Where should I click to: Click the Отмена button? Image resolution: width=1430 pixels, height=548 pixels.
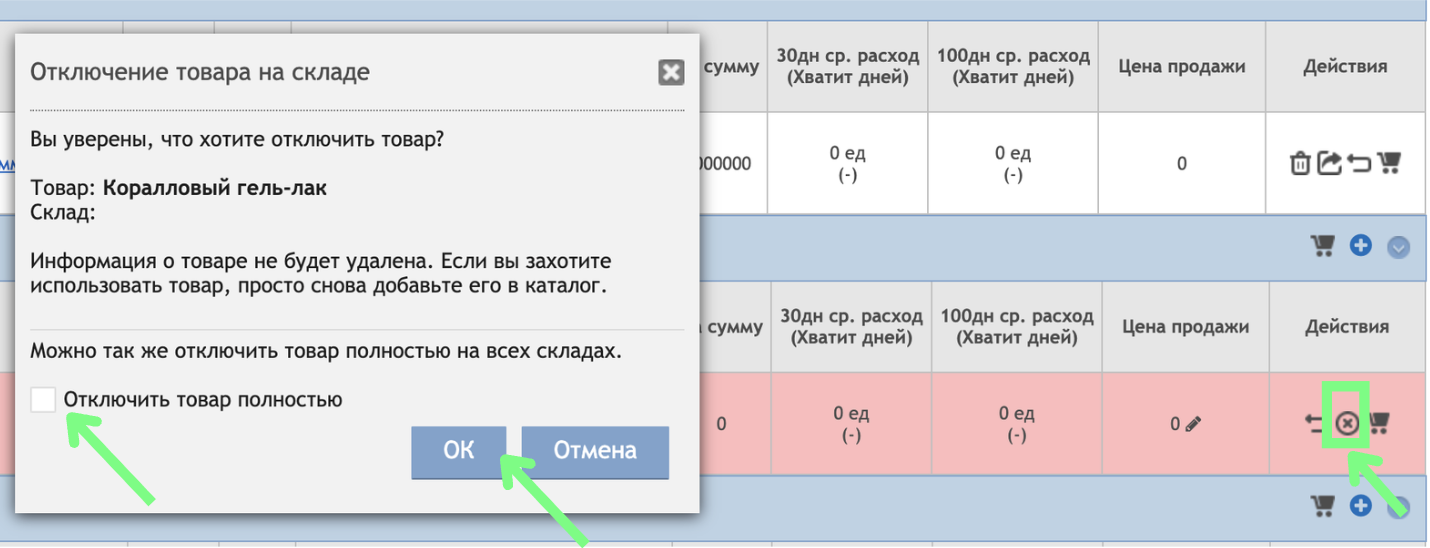(x=595, y=451)
